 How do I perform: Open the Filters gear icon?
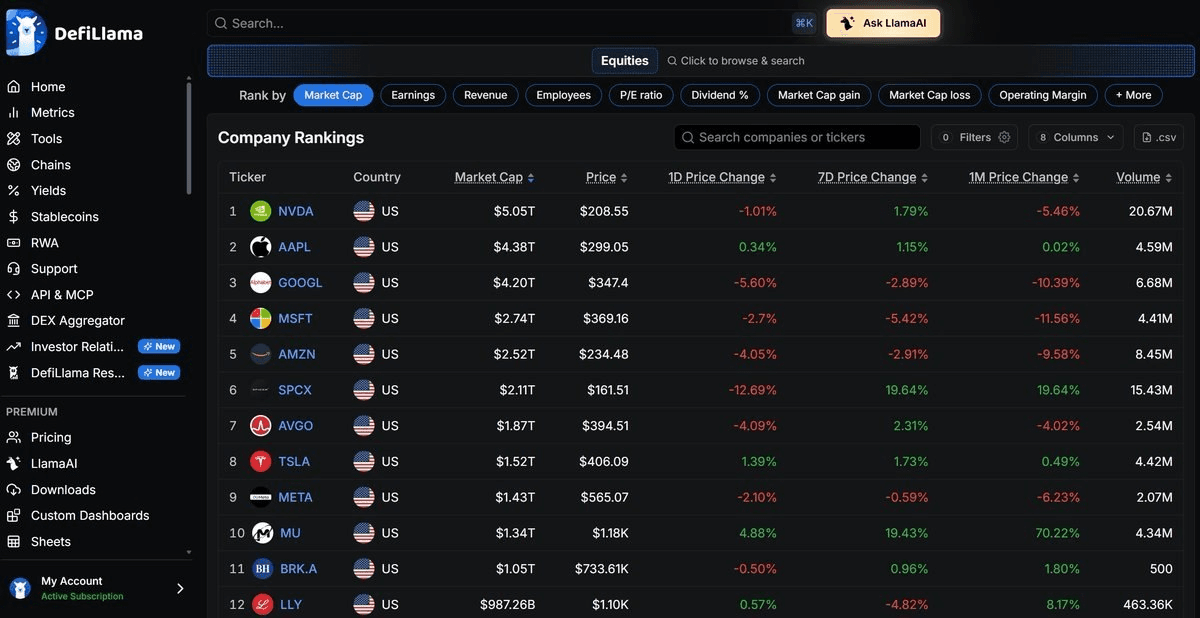[1005, 137]
